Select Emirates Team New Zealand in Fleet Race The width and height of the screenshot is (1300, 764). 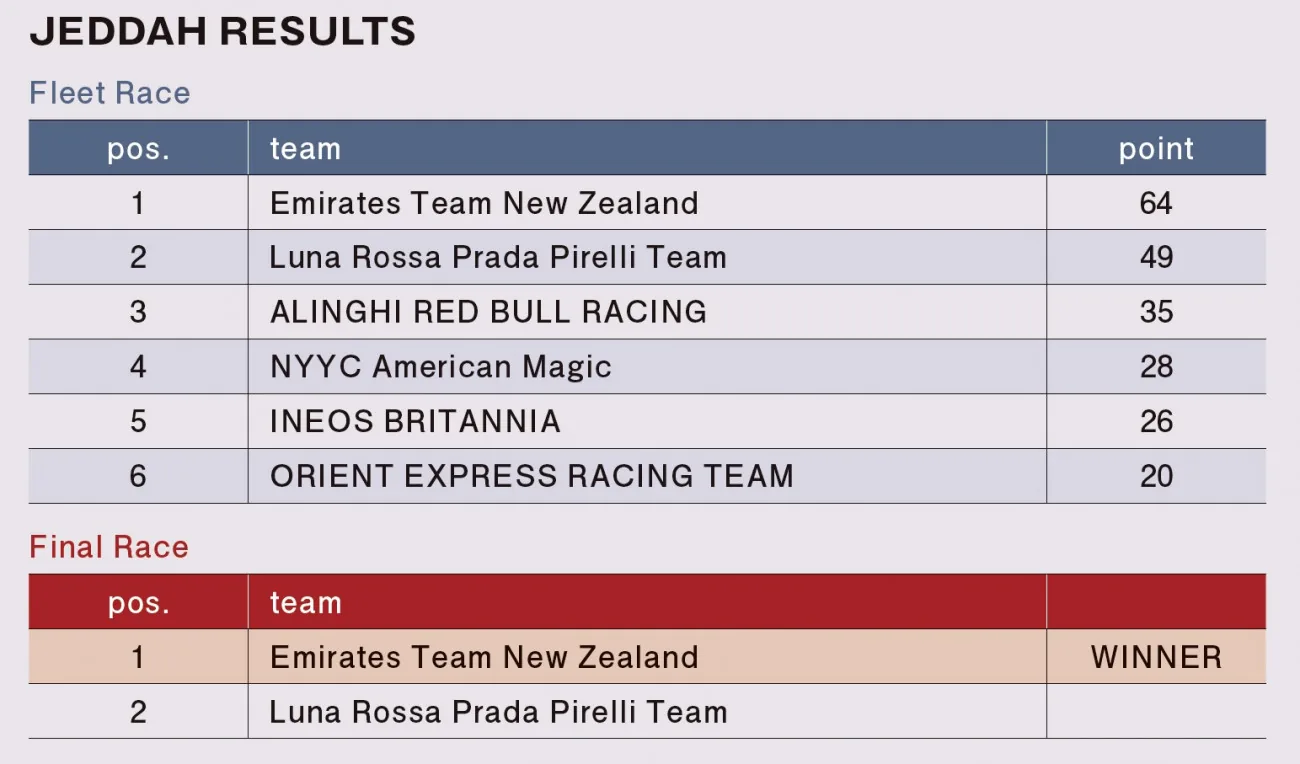tap(484, 203)
